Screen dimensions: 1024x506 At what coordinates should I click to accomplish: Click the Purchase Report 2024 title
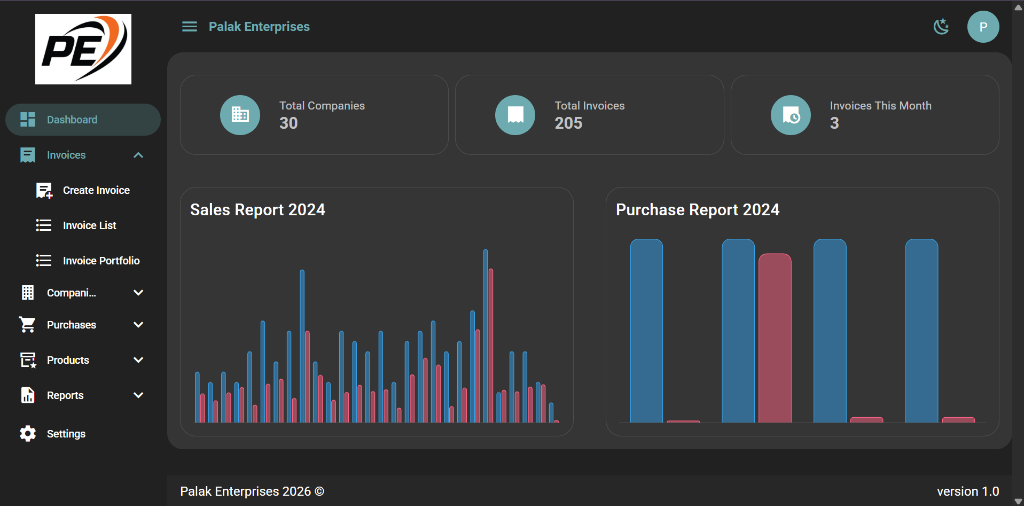(x=697, y=210)
